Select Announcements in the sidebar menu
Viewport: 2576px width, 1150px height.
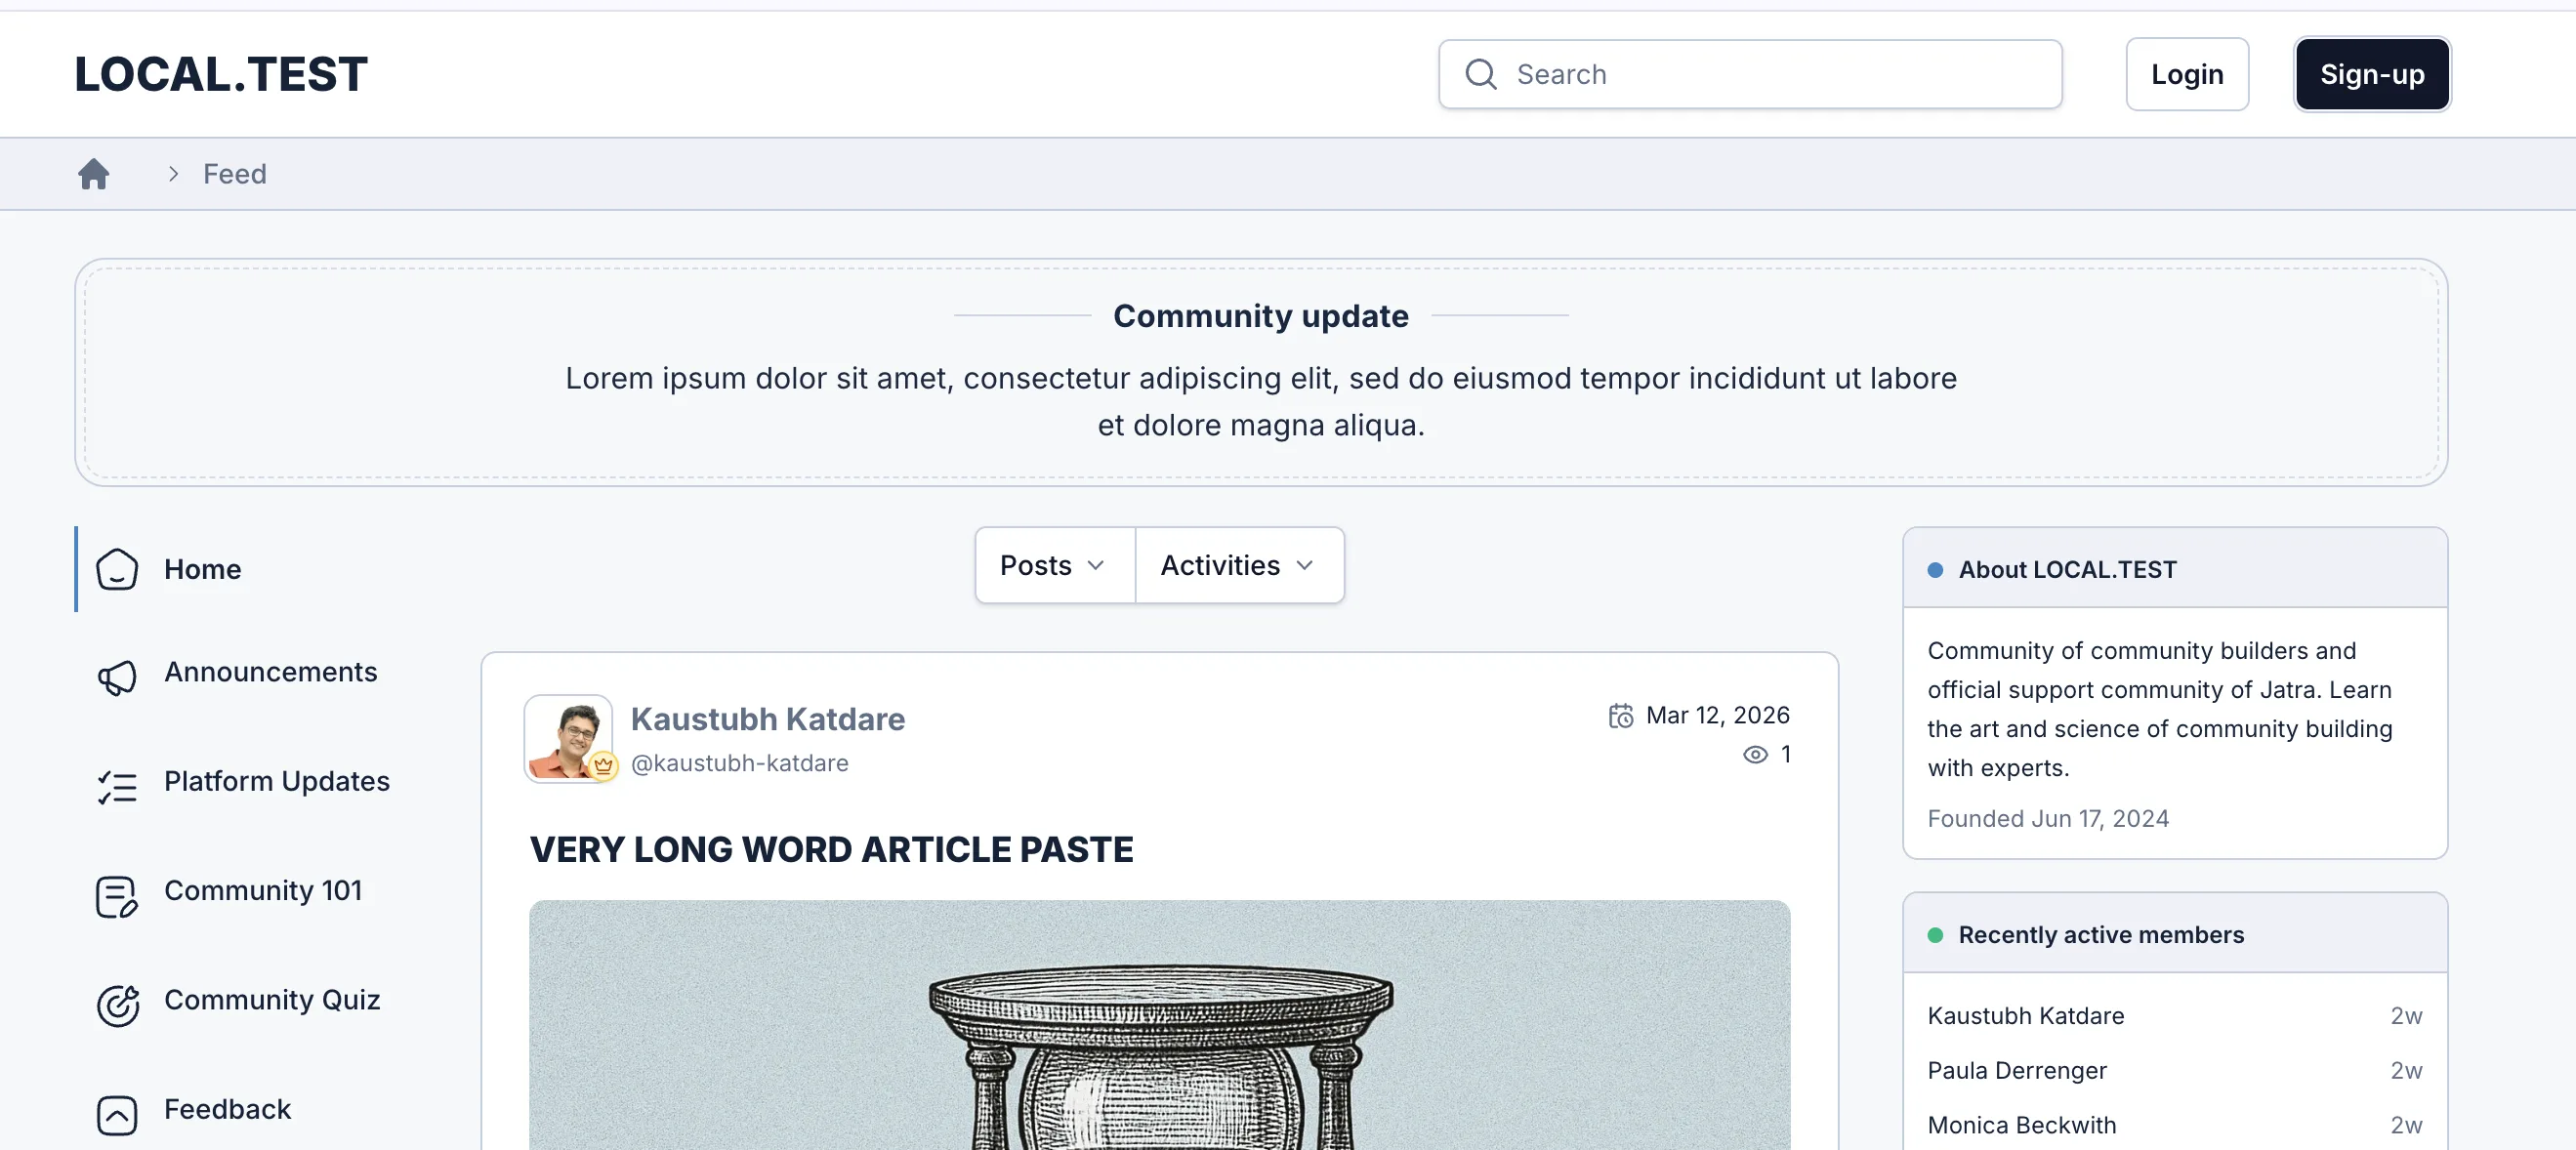[271, 672]
